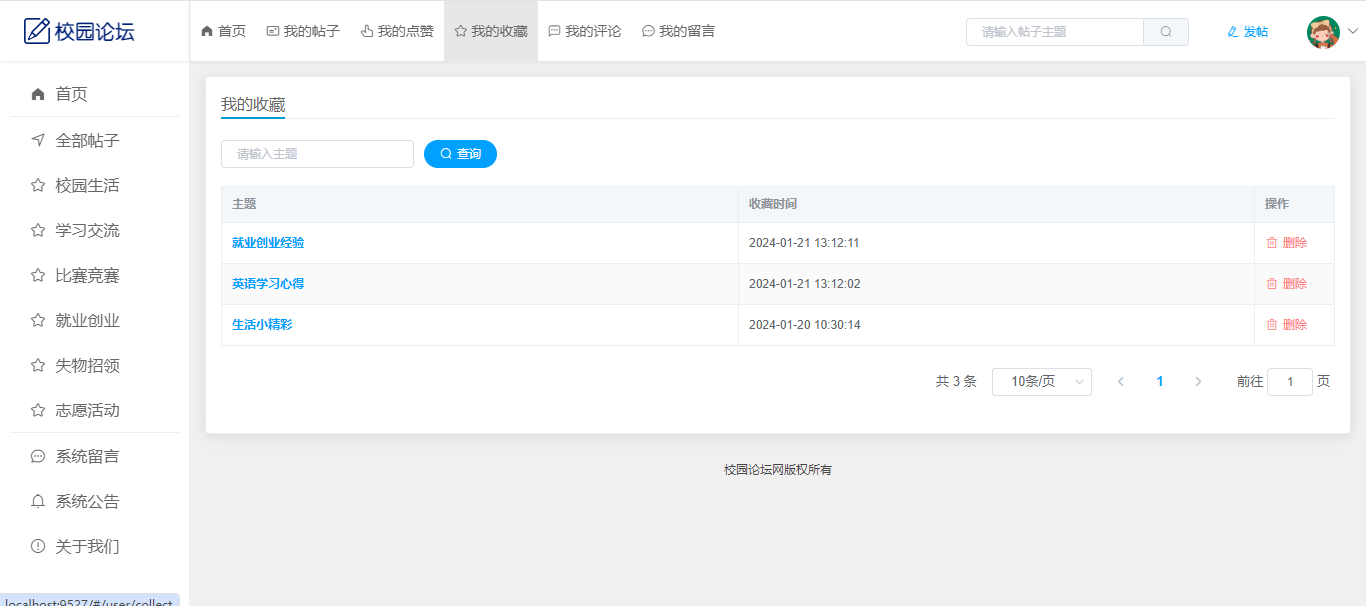Open 系统公告 with the bell icon
Screen dimensions: 1366x606
click(38, 502)
